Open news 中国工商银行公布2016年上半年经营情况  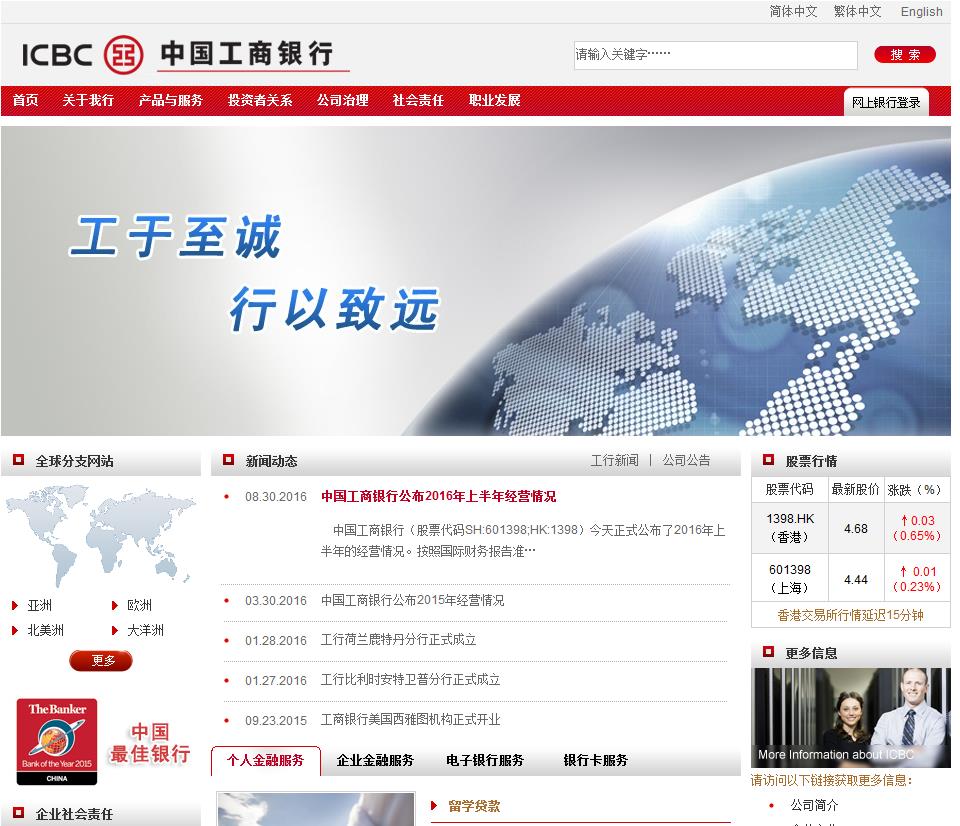[x=438, y=497]
